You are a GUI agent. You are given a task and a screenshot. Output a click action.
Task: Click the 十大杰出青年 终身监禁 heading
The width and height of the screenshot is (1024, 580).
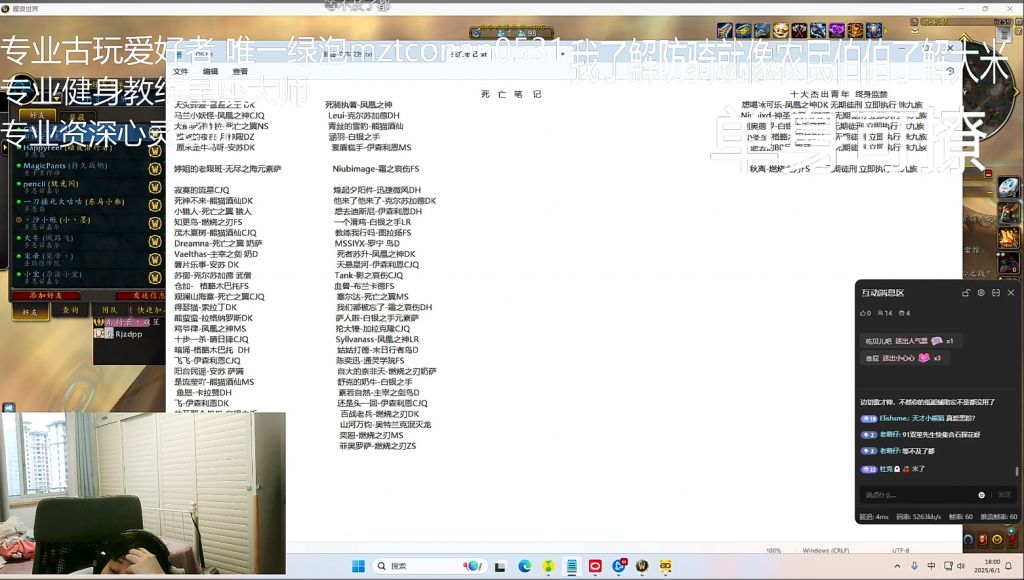[x=839, y=94]
